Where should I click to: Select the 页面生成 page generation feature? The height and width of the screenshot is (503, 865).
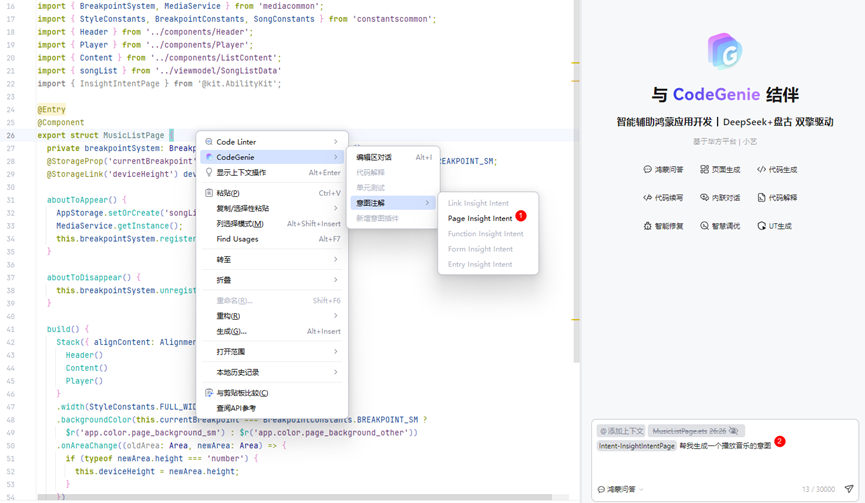click(x=720, y=170)
